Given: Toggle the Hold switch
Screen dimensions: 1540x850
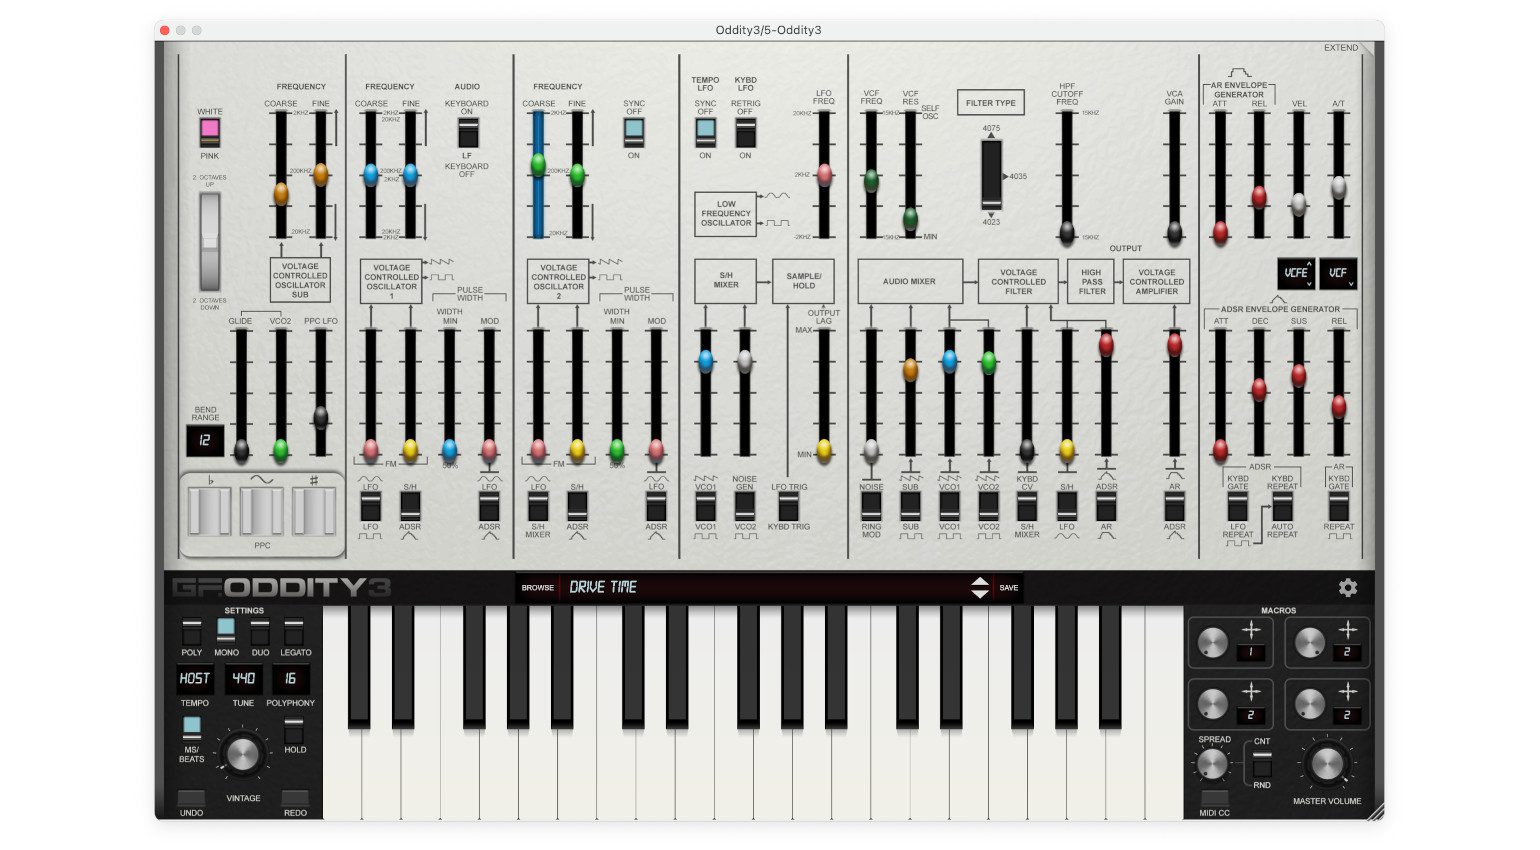Looking at the screenshot, I should click(x=294, y=731).
